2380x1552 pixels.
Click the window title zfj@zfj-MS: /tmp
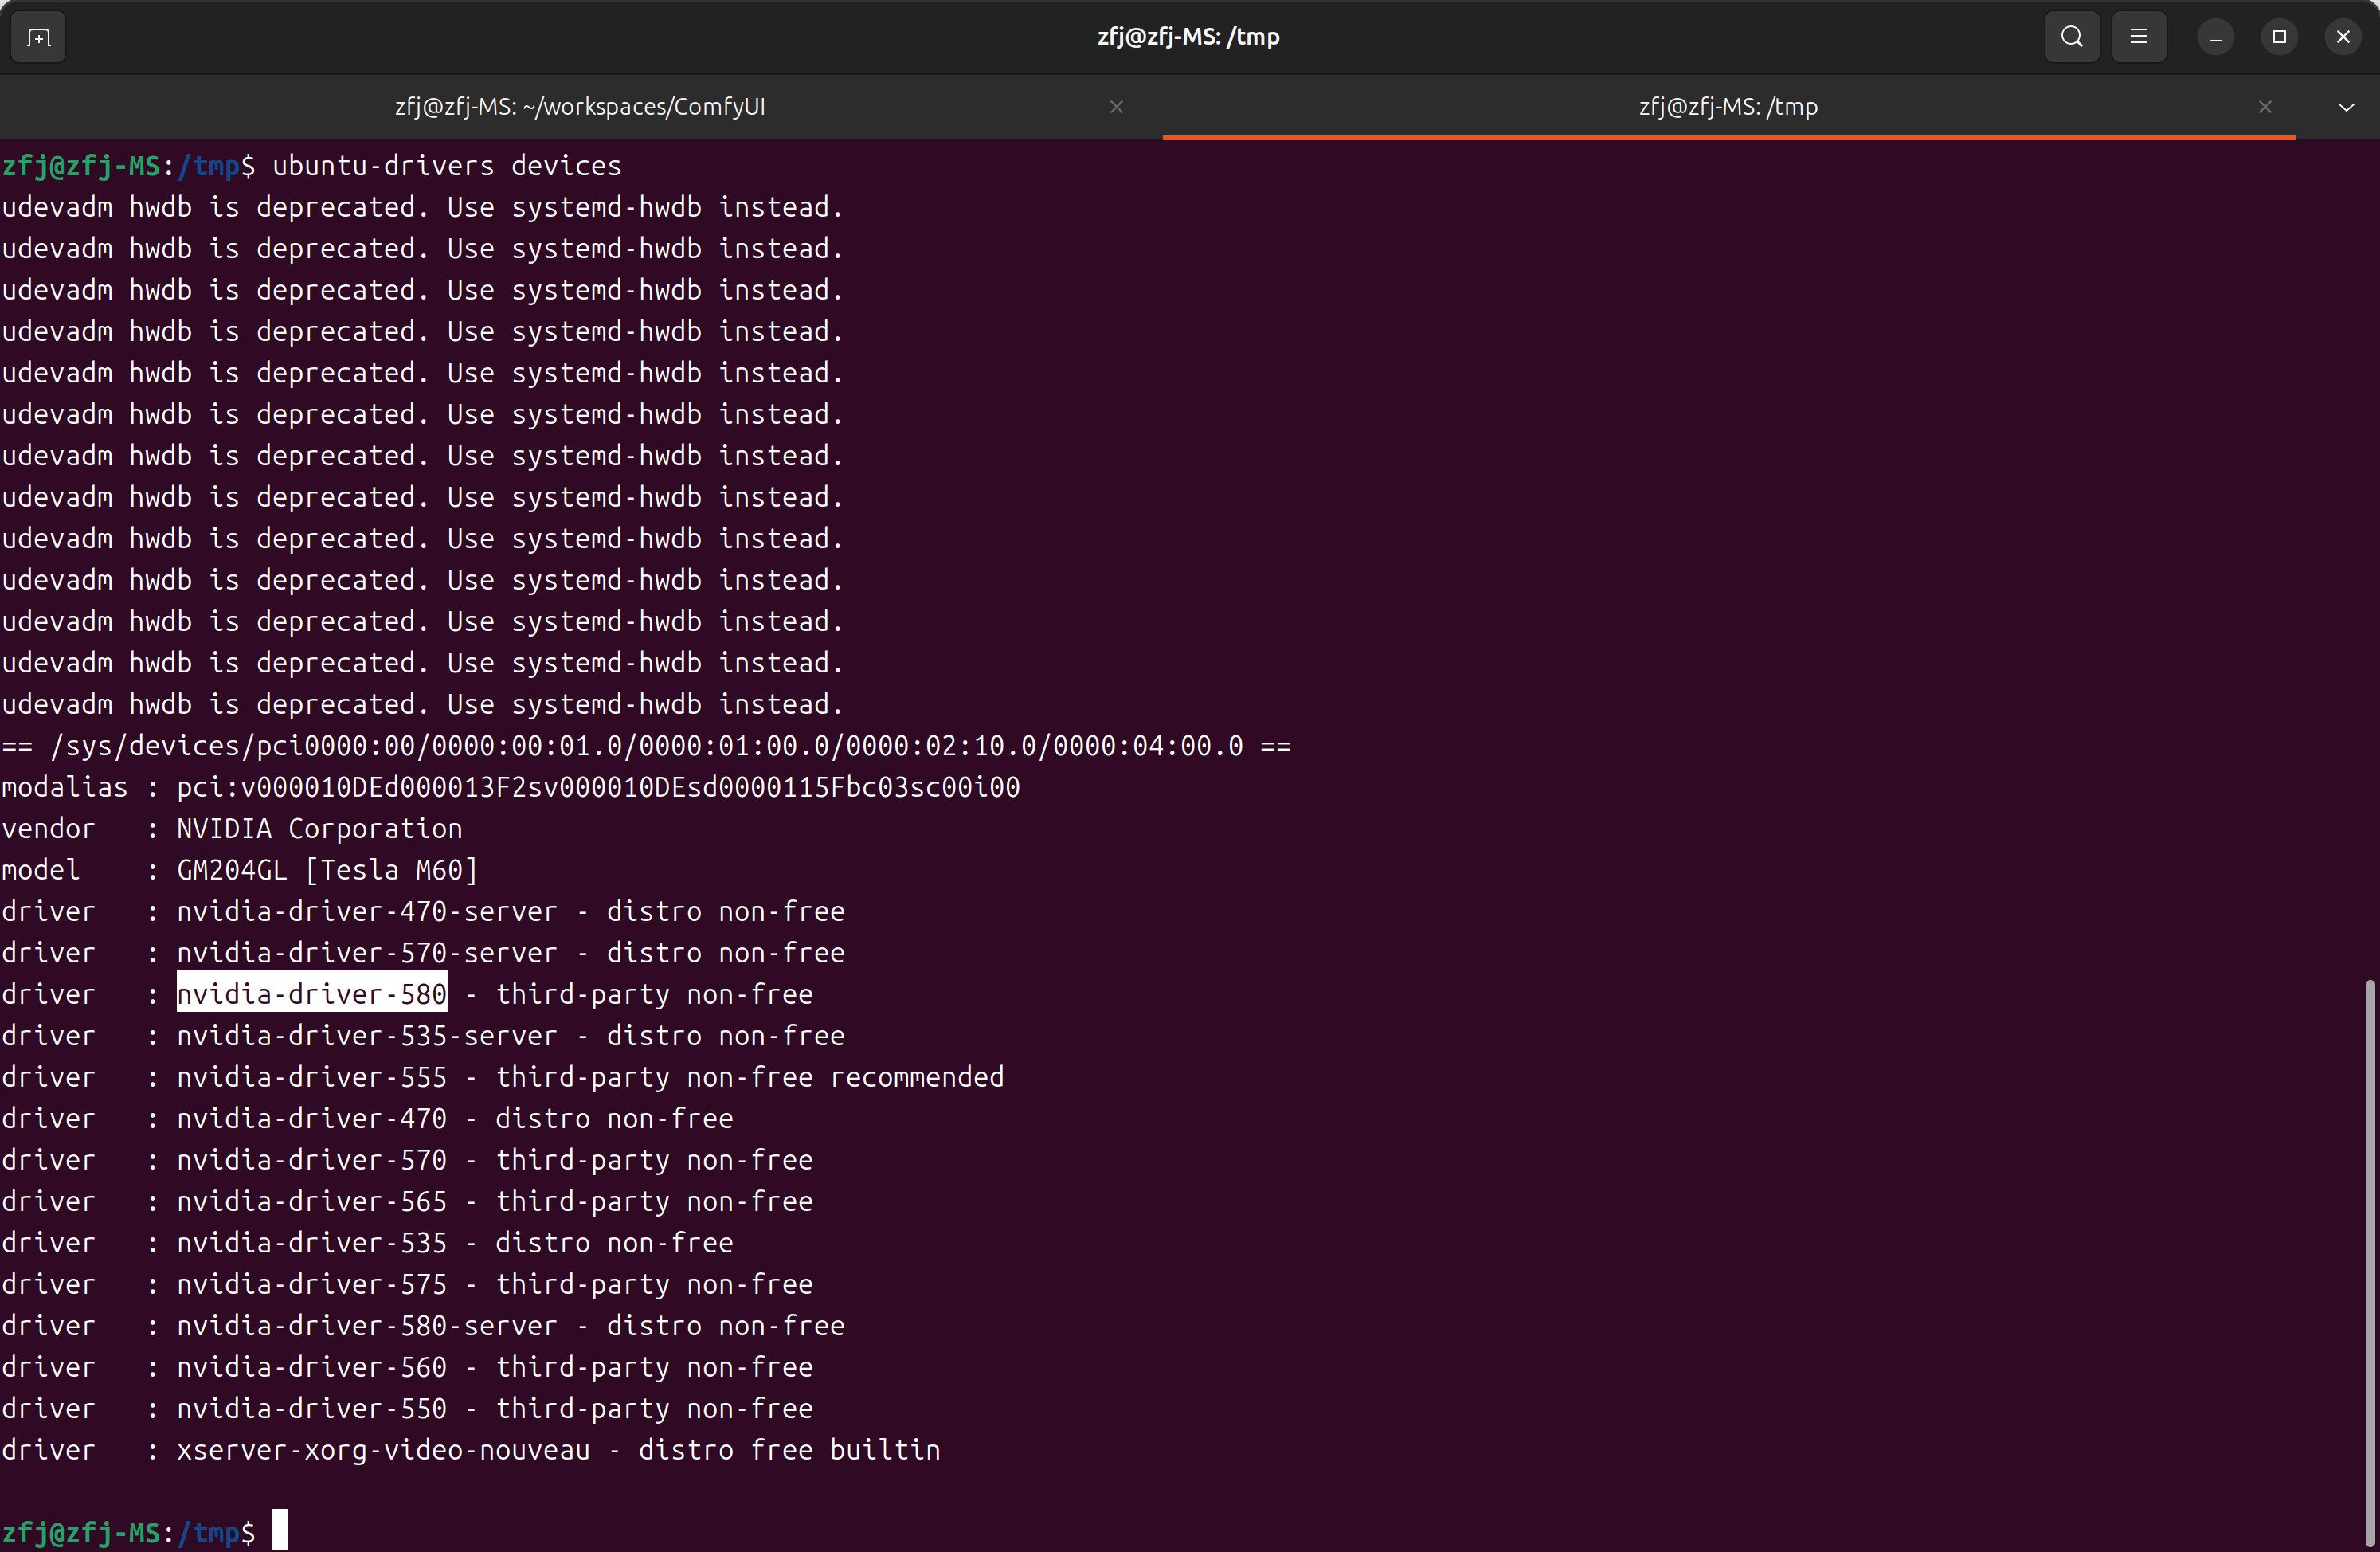[1188, 37]
